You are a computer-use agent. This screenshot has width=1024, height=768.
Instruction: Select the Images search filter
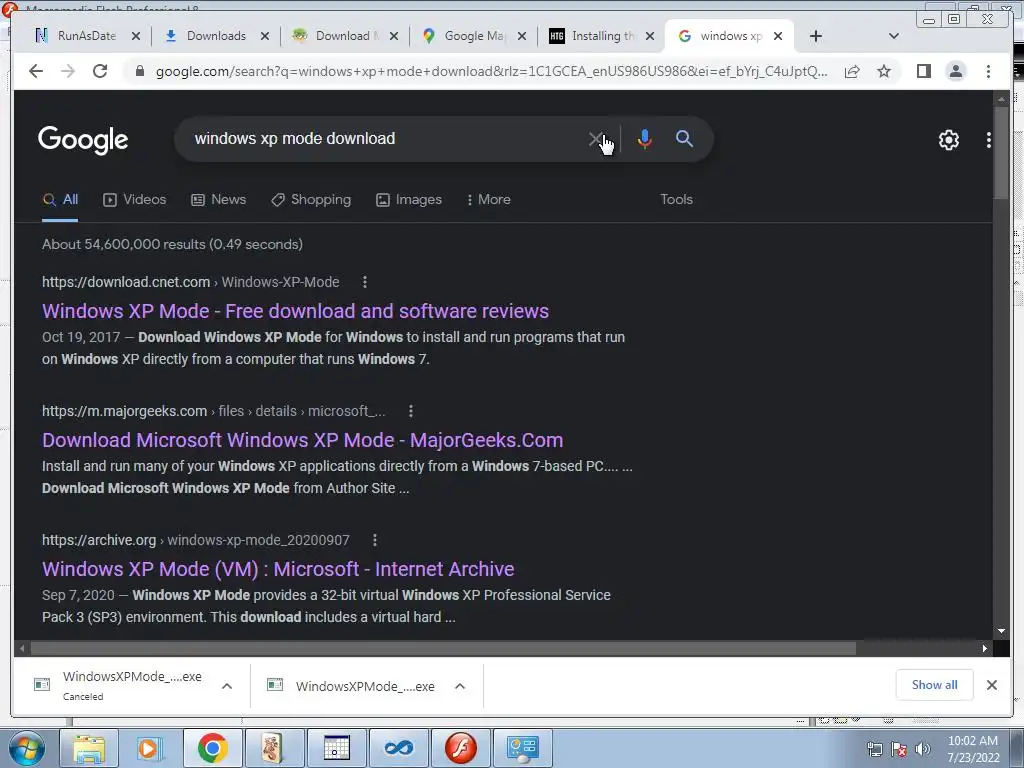[409, 200]
